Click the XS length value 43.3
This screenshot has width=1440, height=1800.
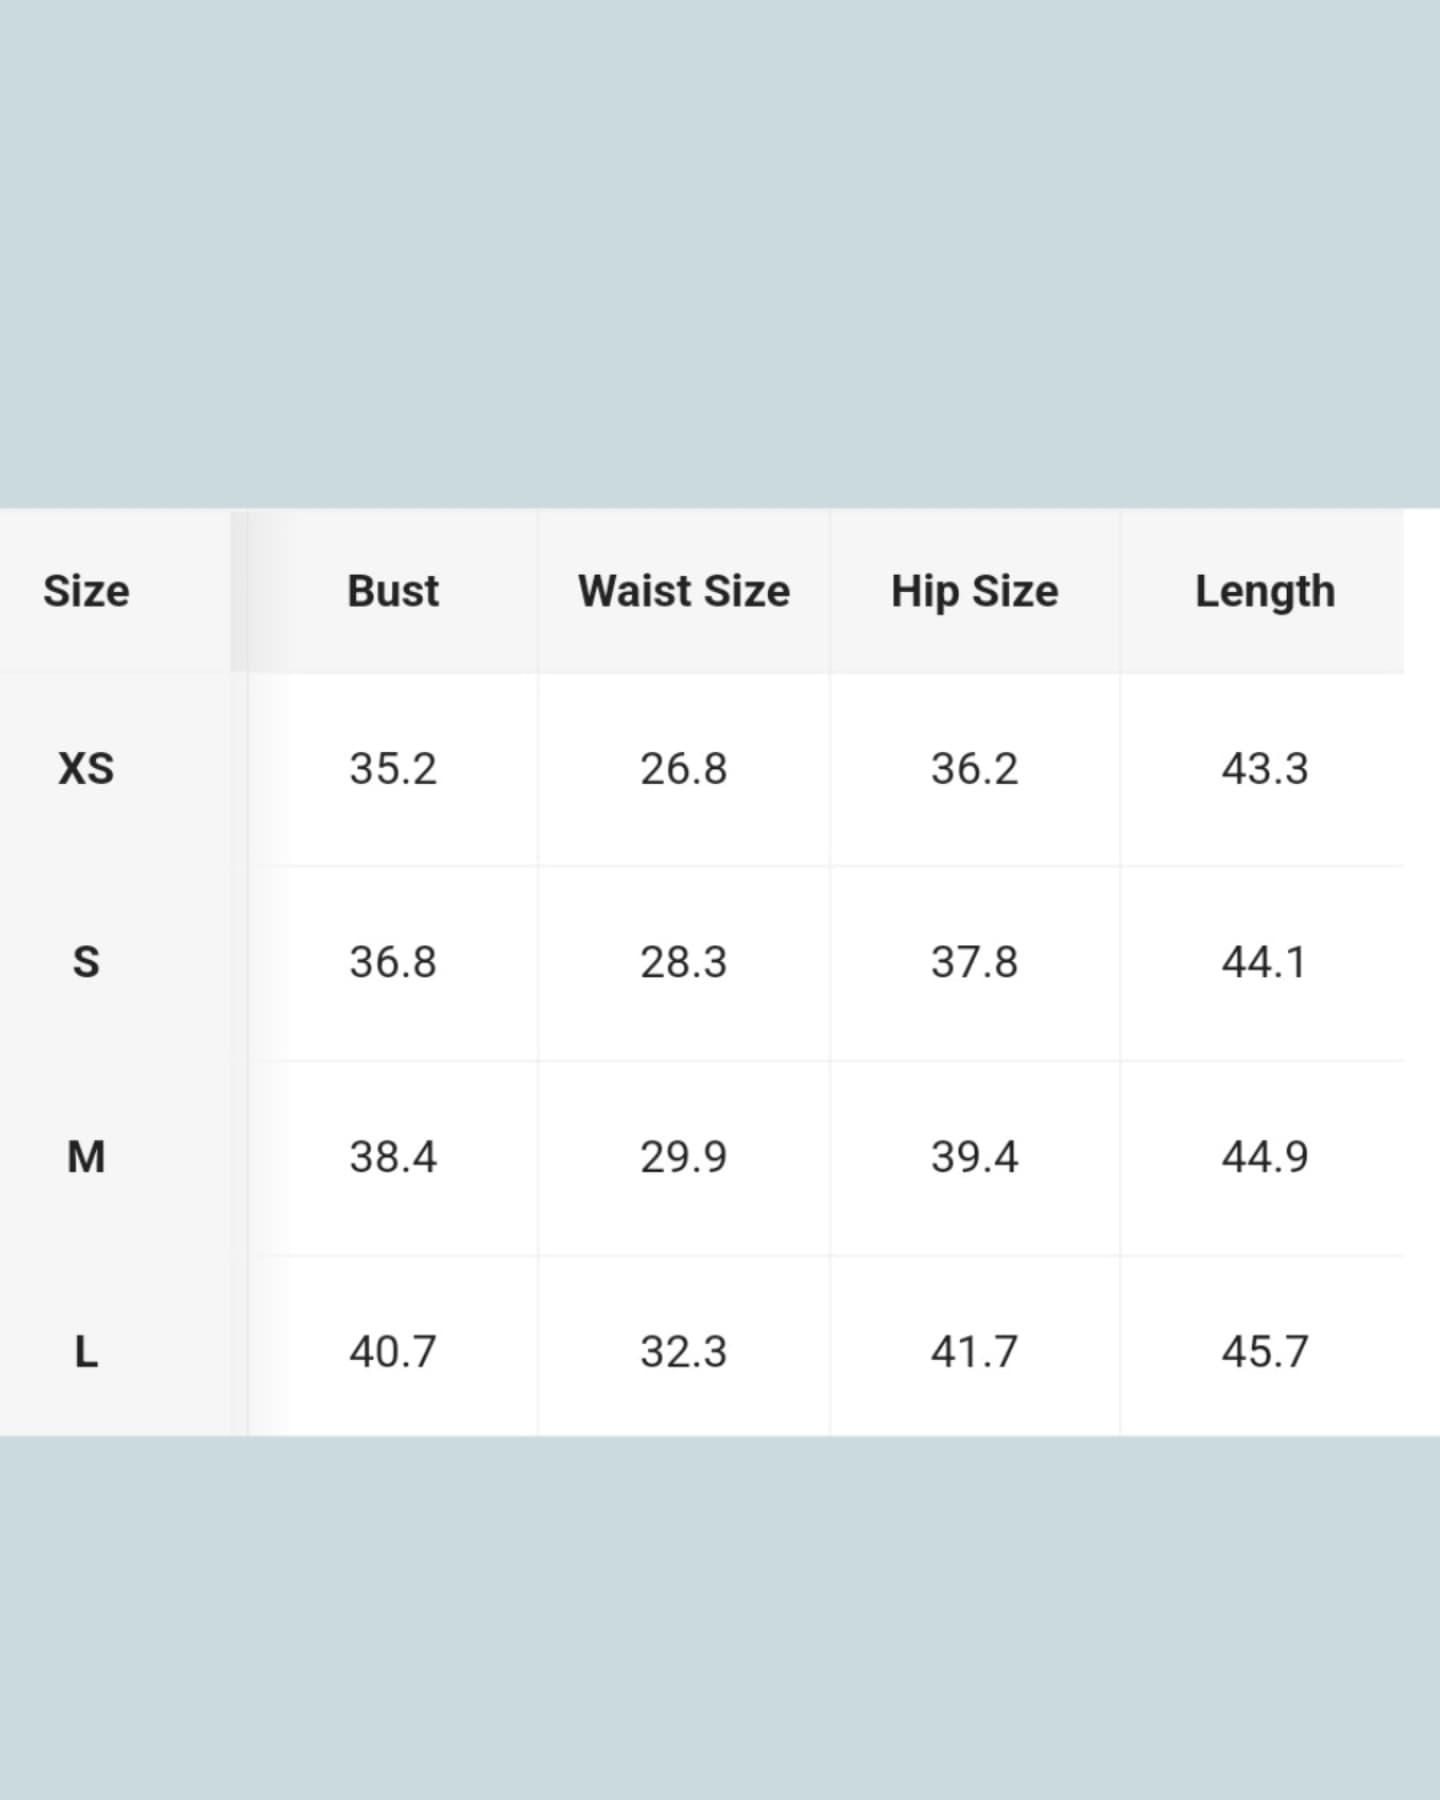point(1265,769)
